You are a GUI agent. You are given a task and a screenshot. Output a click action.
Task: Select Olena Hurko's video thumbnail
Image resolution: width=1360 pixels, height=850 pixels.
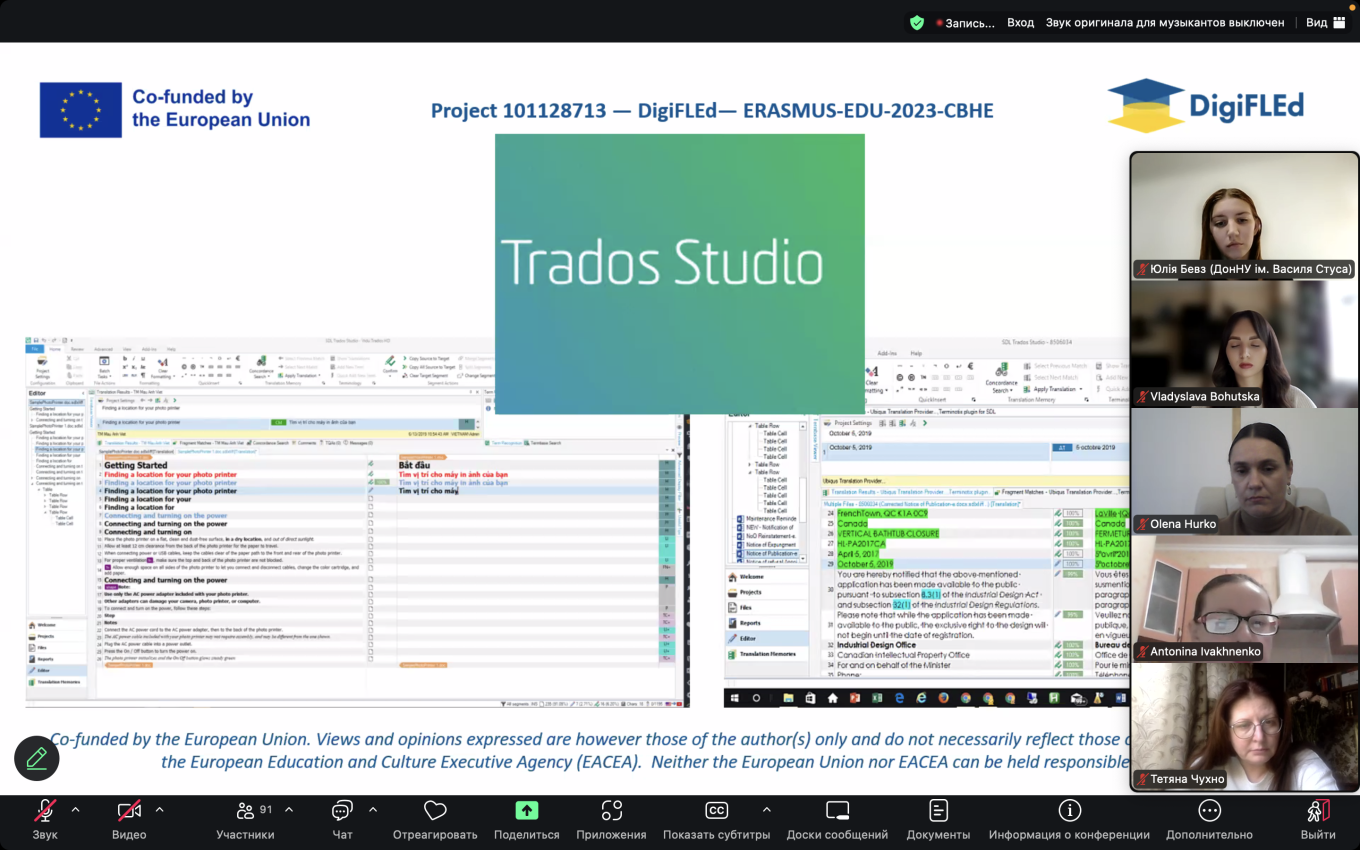[x=1244, y=471]
